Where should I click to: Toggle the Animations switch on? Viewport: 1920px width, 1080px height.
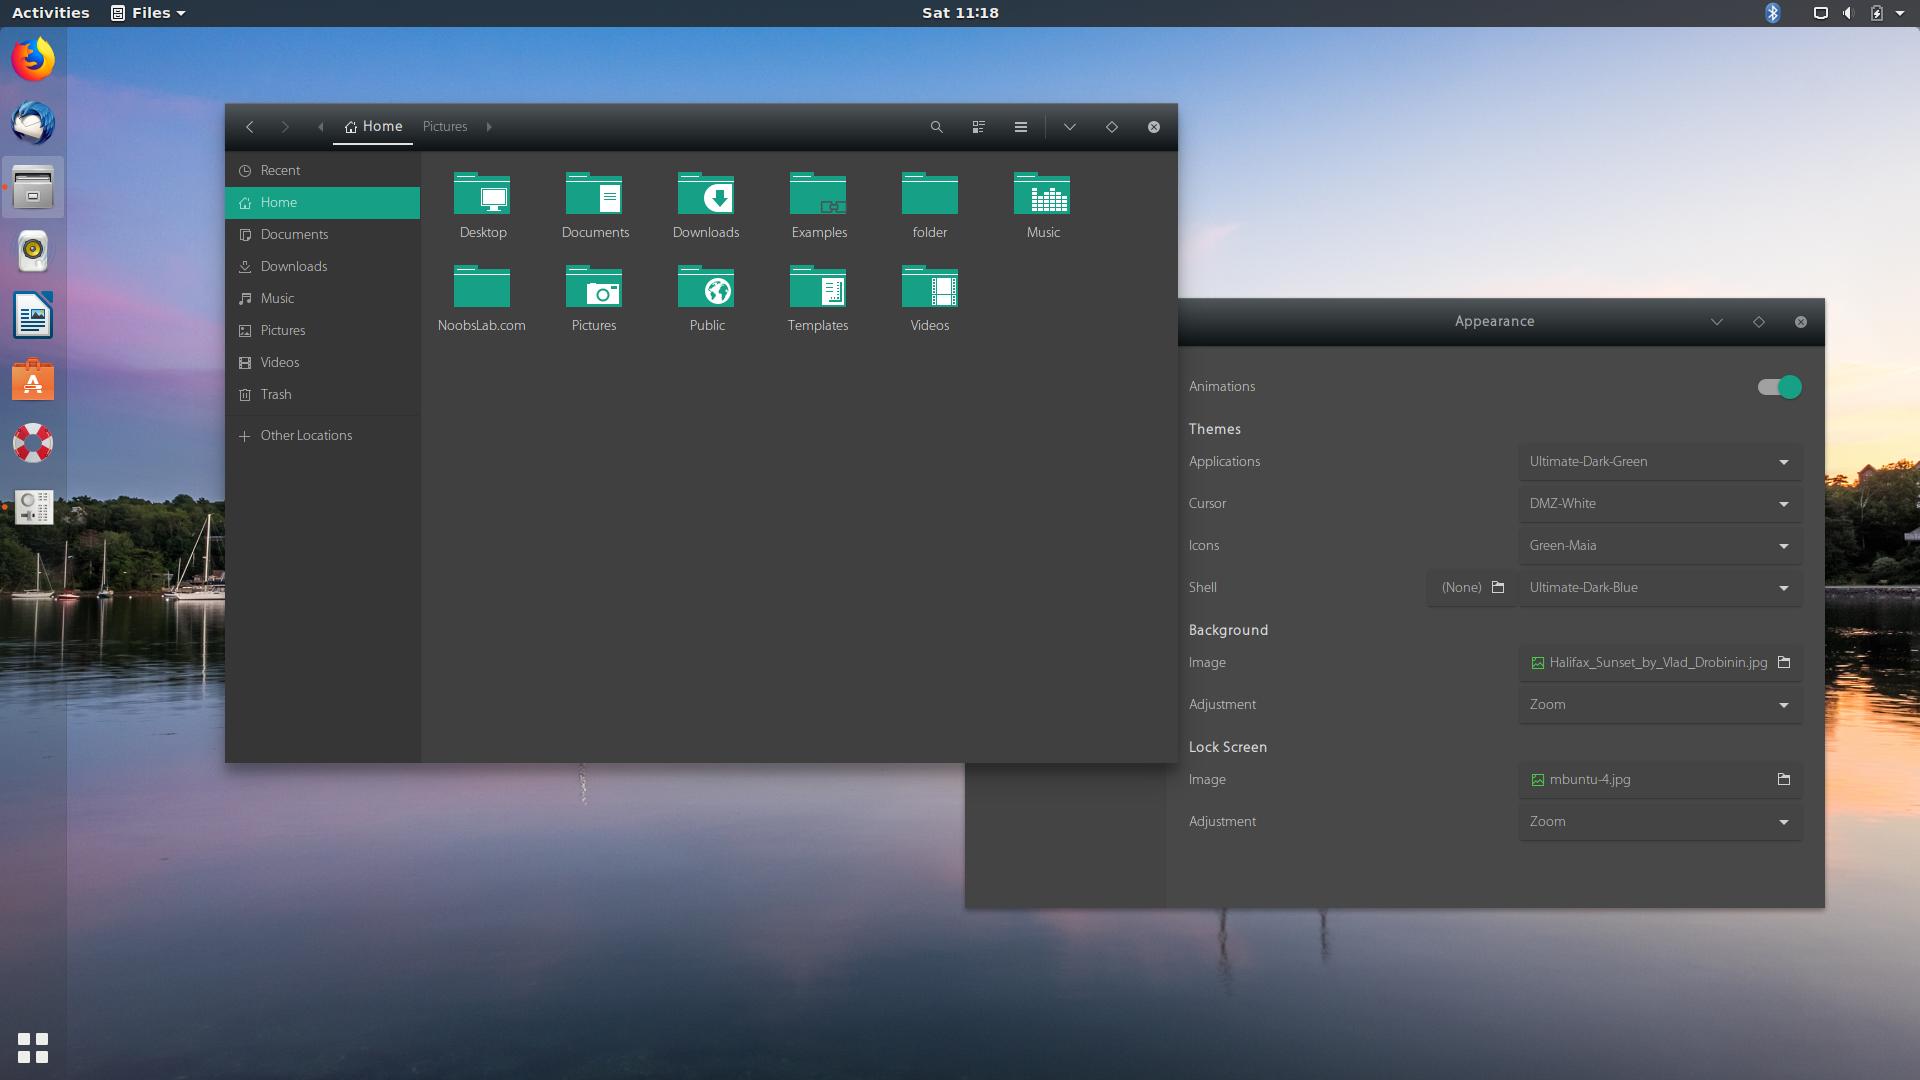point(1776,386)
